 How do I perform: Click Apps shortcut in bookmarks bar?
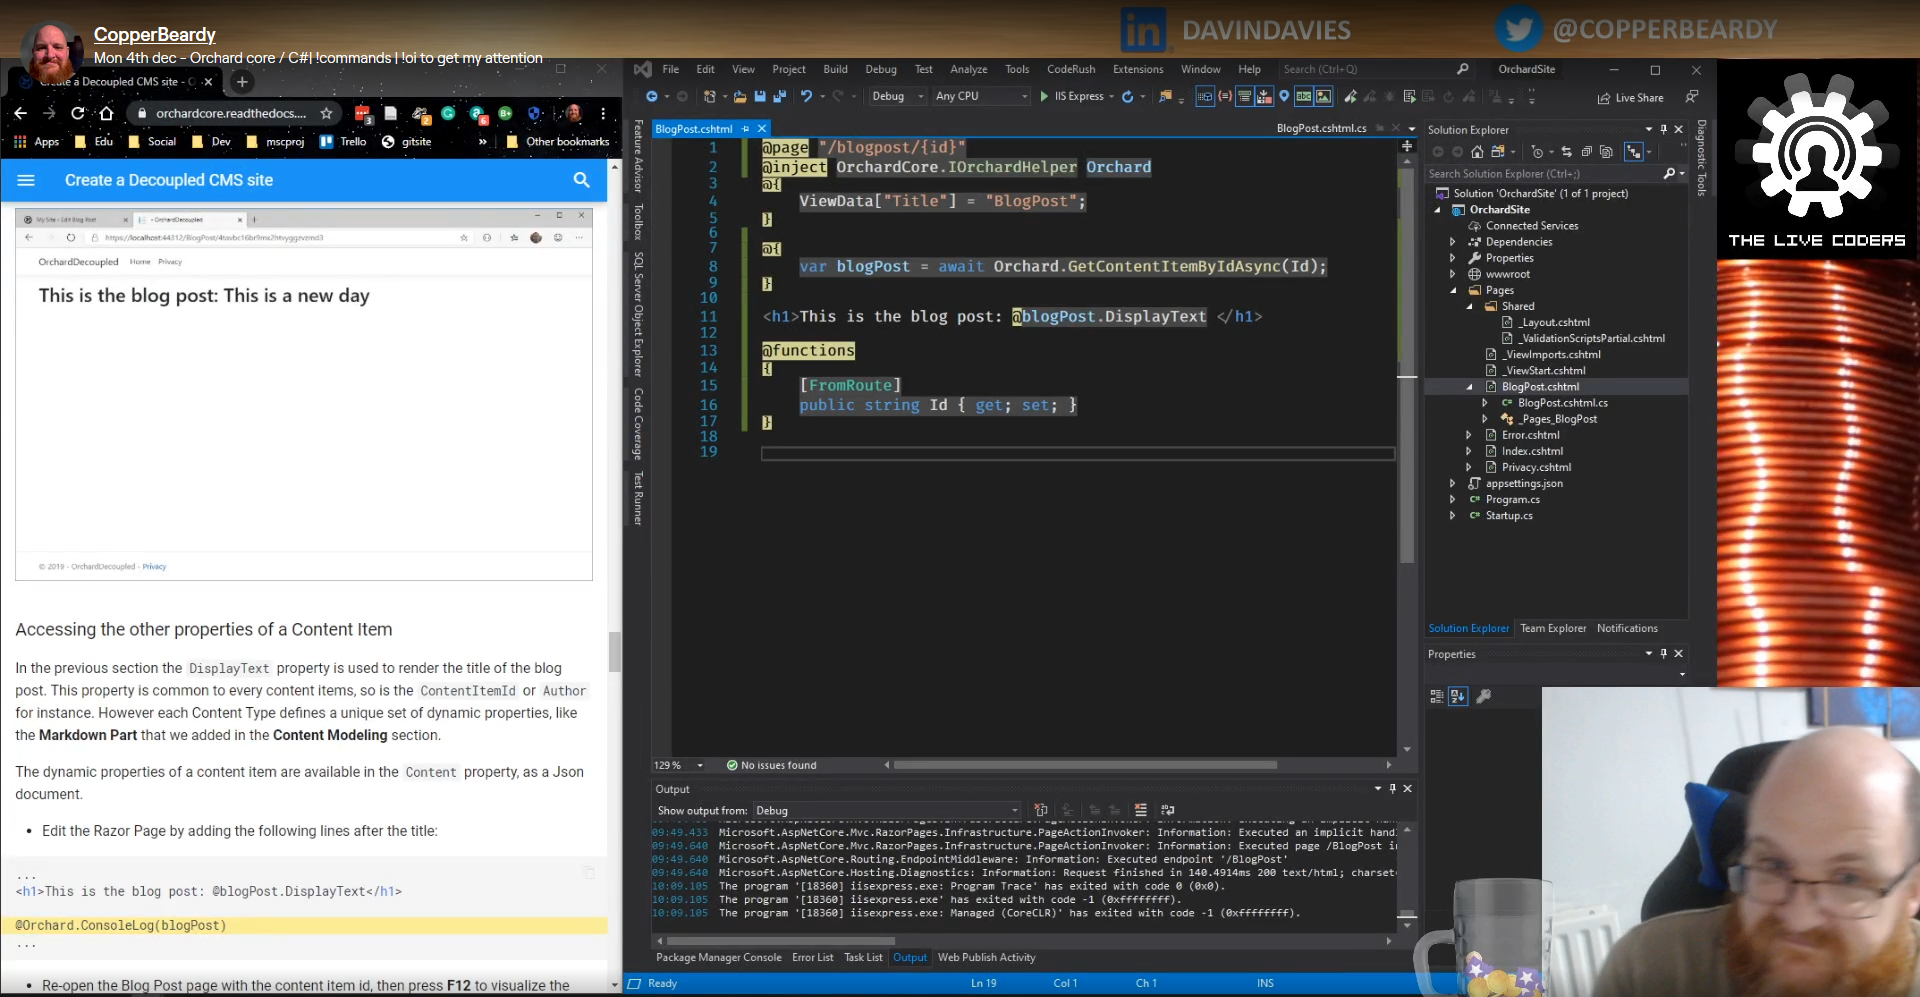[x=36, y=141]
